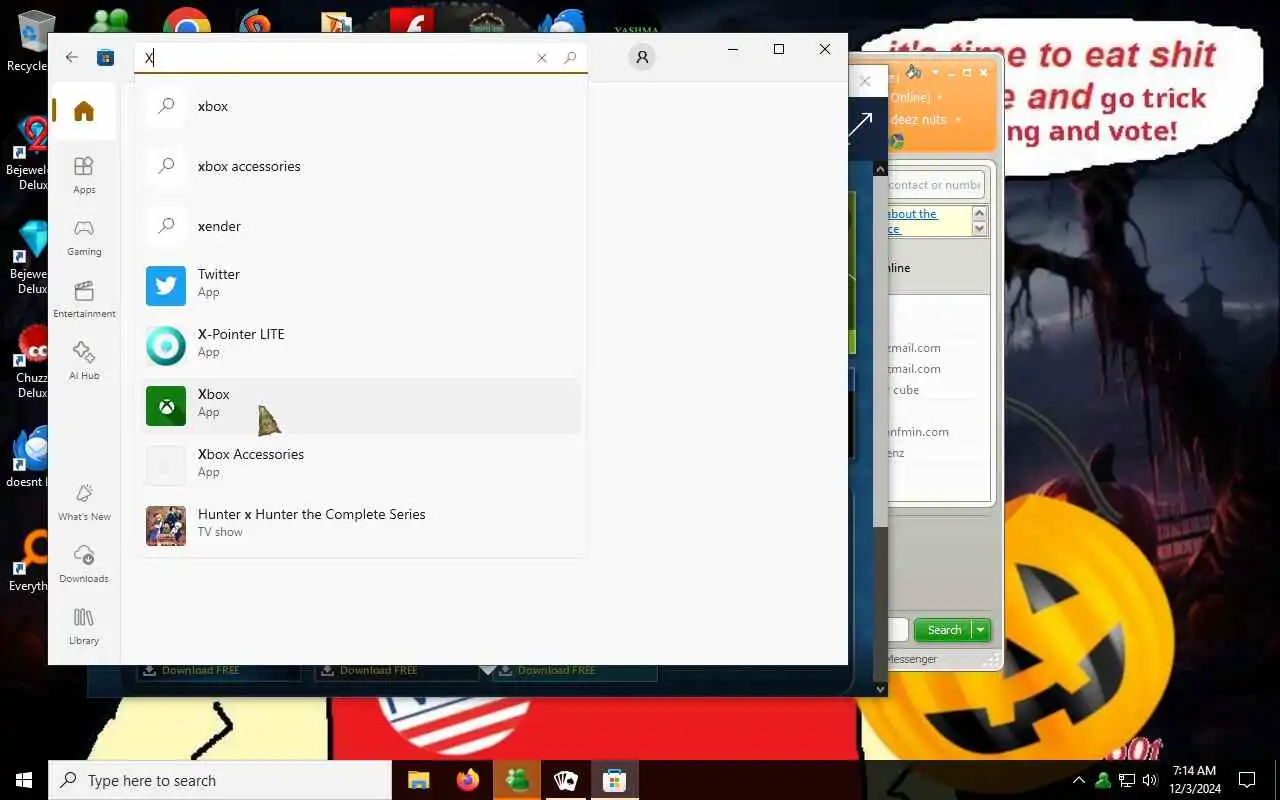Select the Everything desktop shortcut
1280x800 pixels.
click(28, 562)
